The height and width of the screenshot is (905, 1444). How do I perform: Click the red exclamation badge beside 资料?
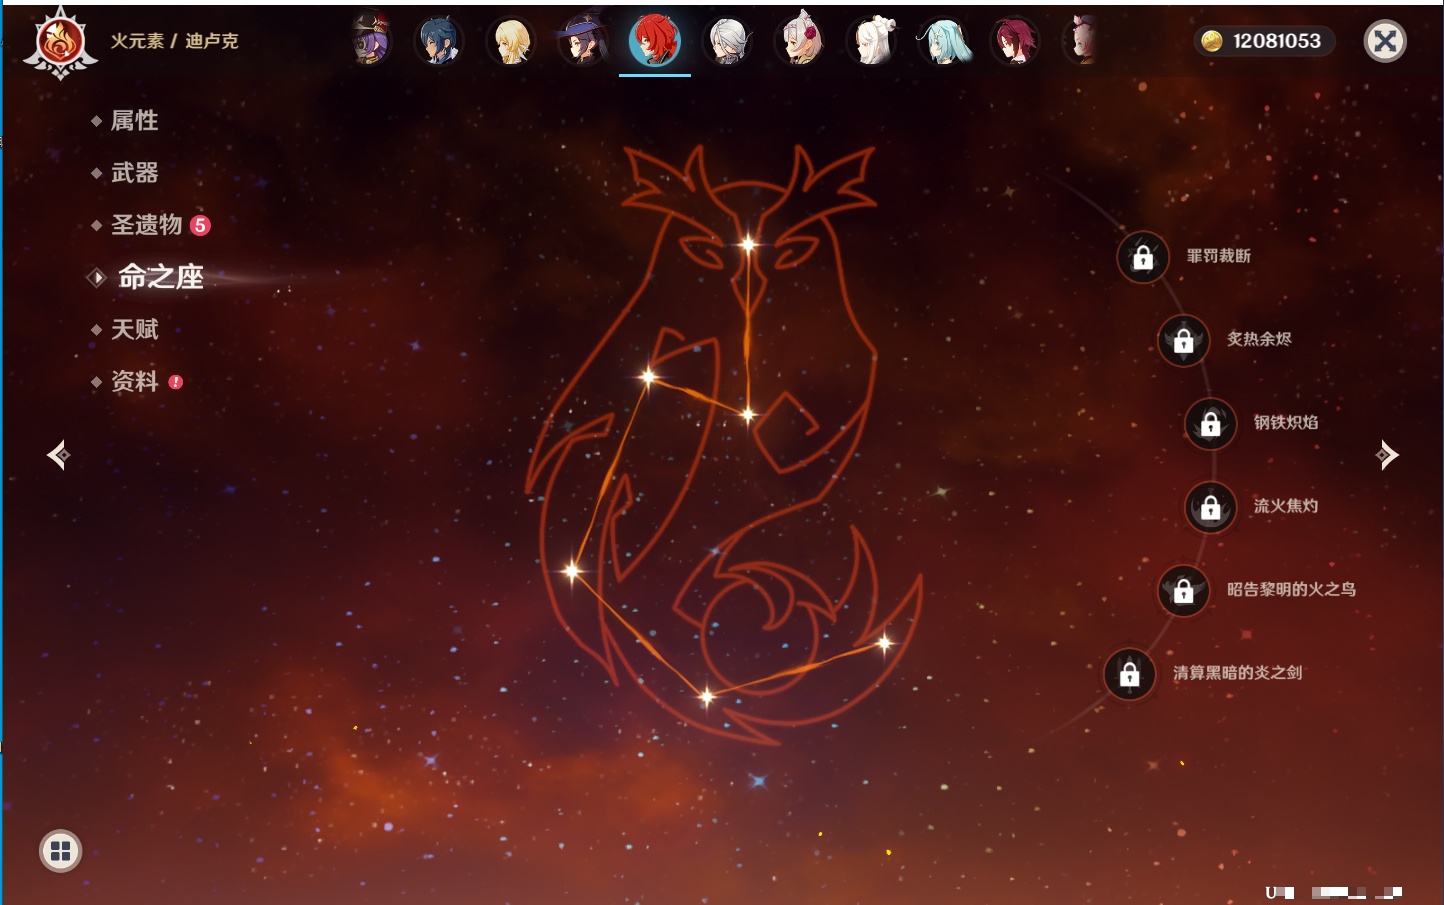[176, 382]
